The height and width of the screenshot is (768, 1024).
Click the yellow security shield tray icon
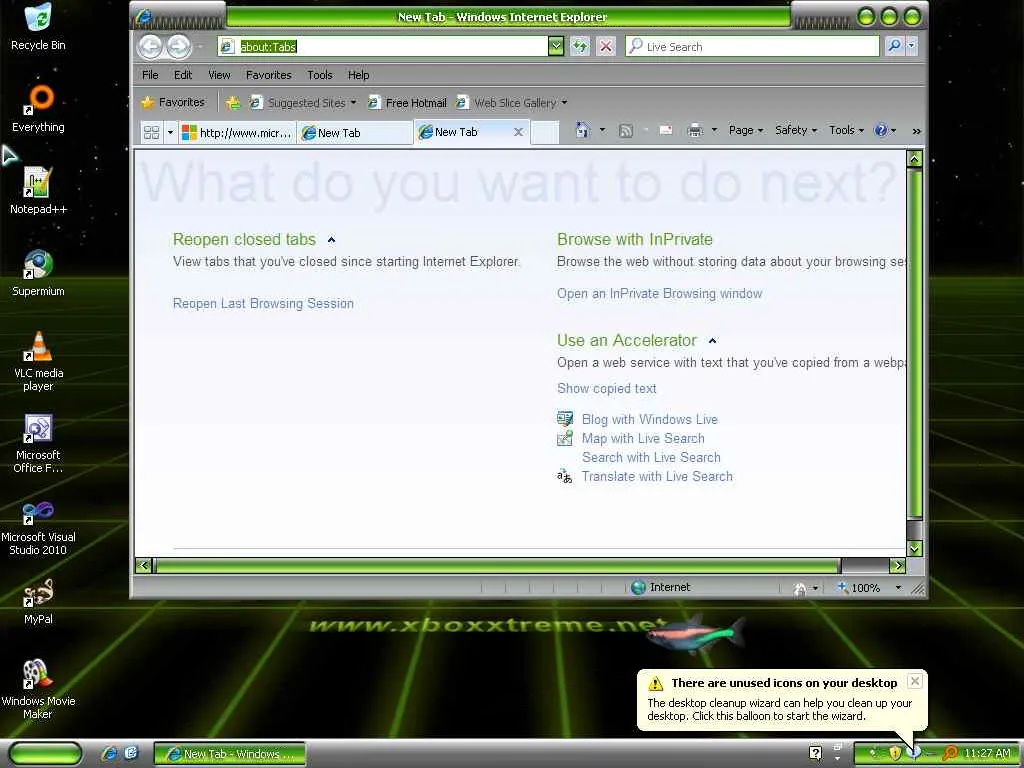(x=895, y=753)
